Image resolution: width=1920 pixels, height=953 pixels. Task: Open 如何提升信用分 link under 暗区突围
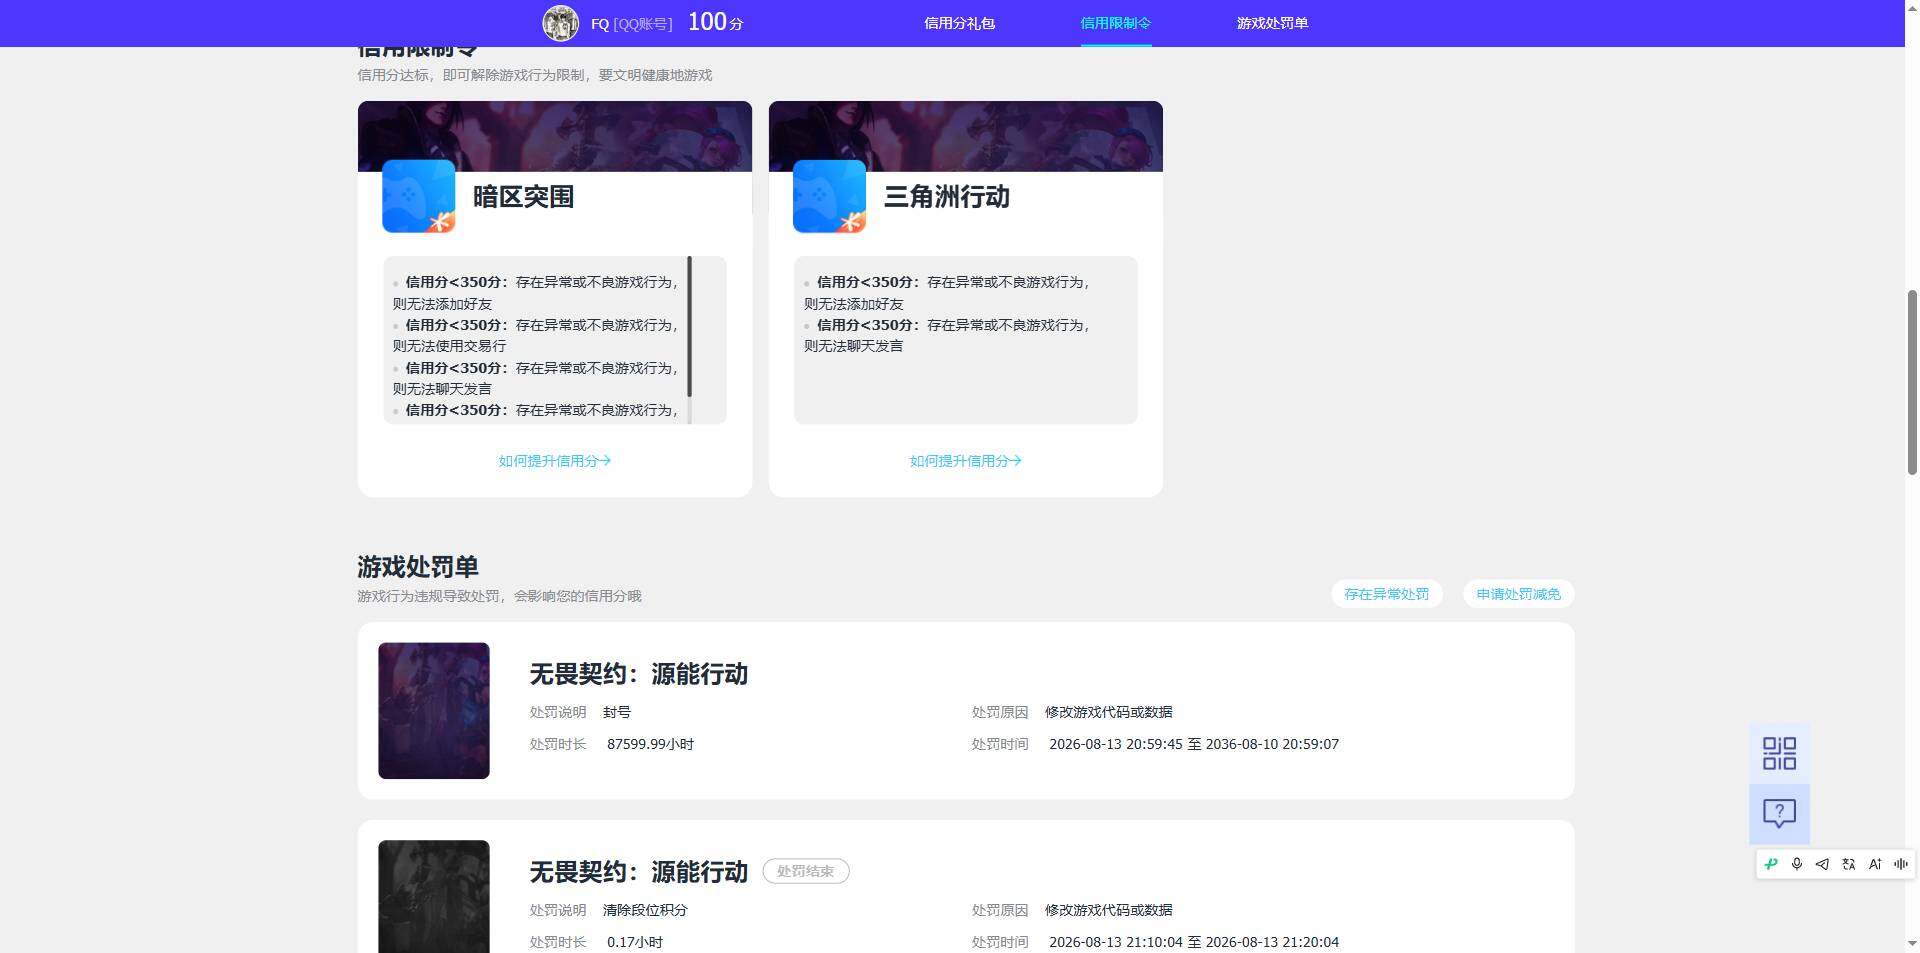555,461
